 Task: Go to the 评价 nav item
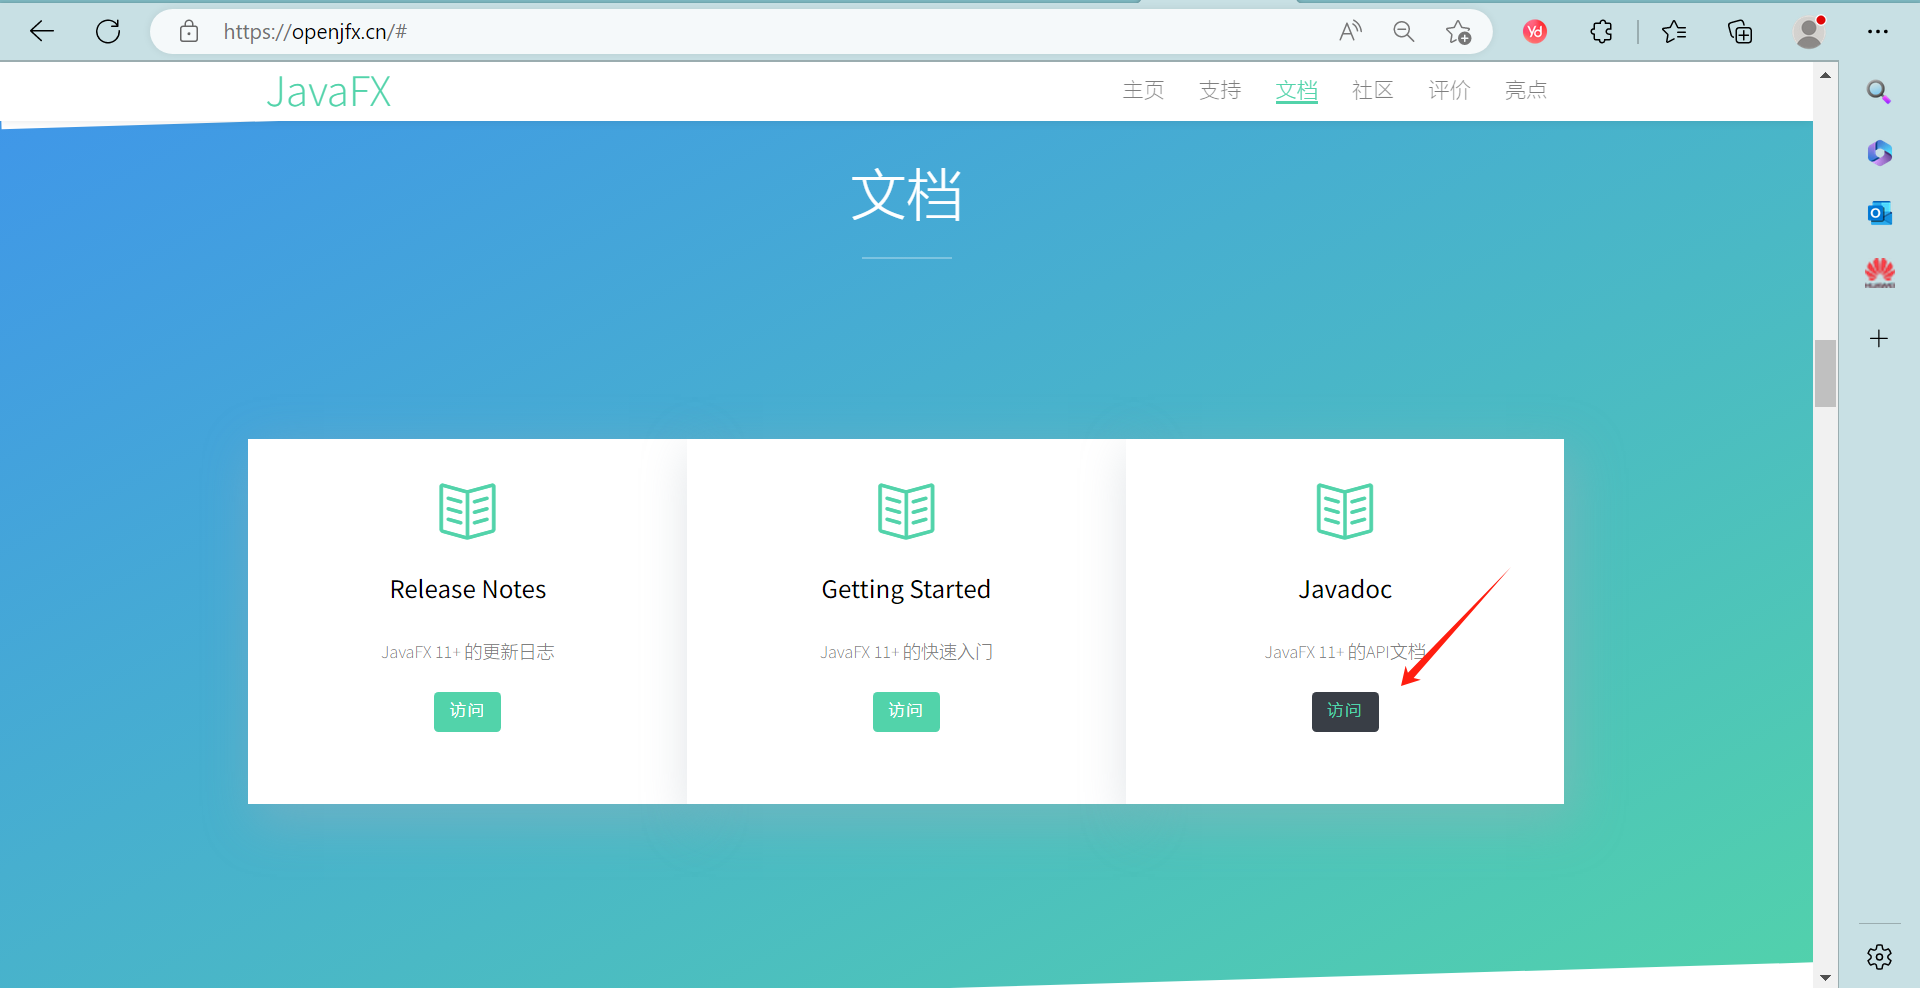(1449, 90)
